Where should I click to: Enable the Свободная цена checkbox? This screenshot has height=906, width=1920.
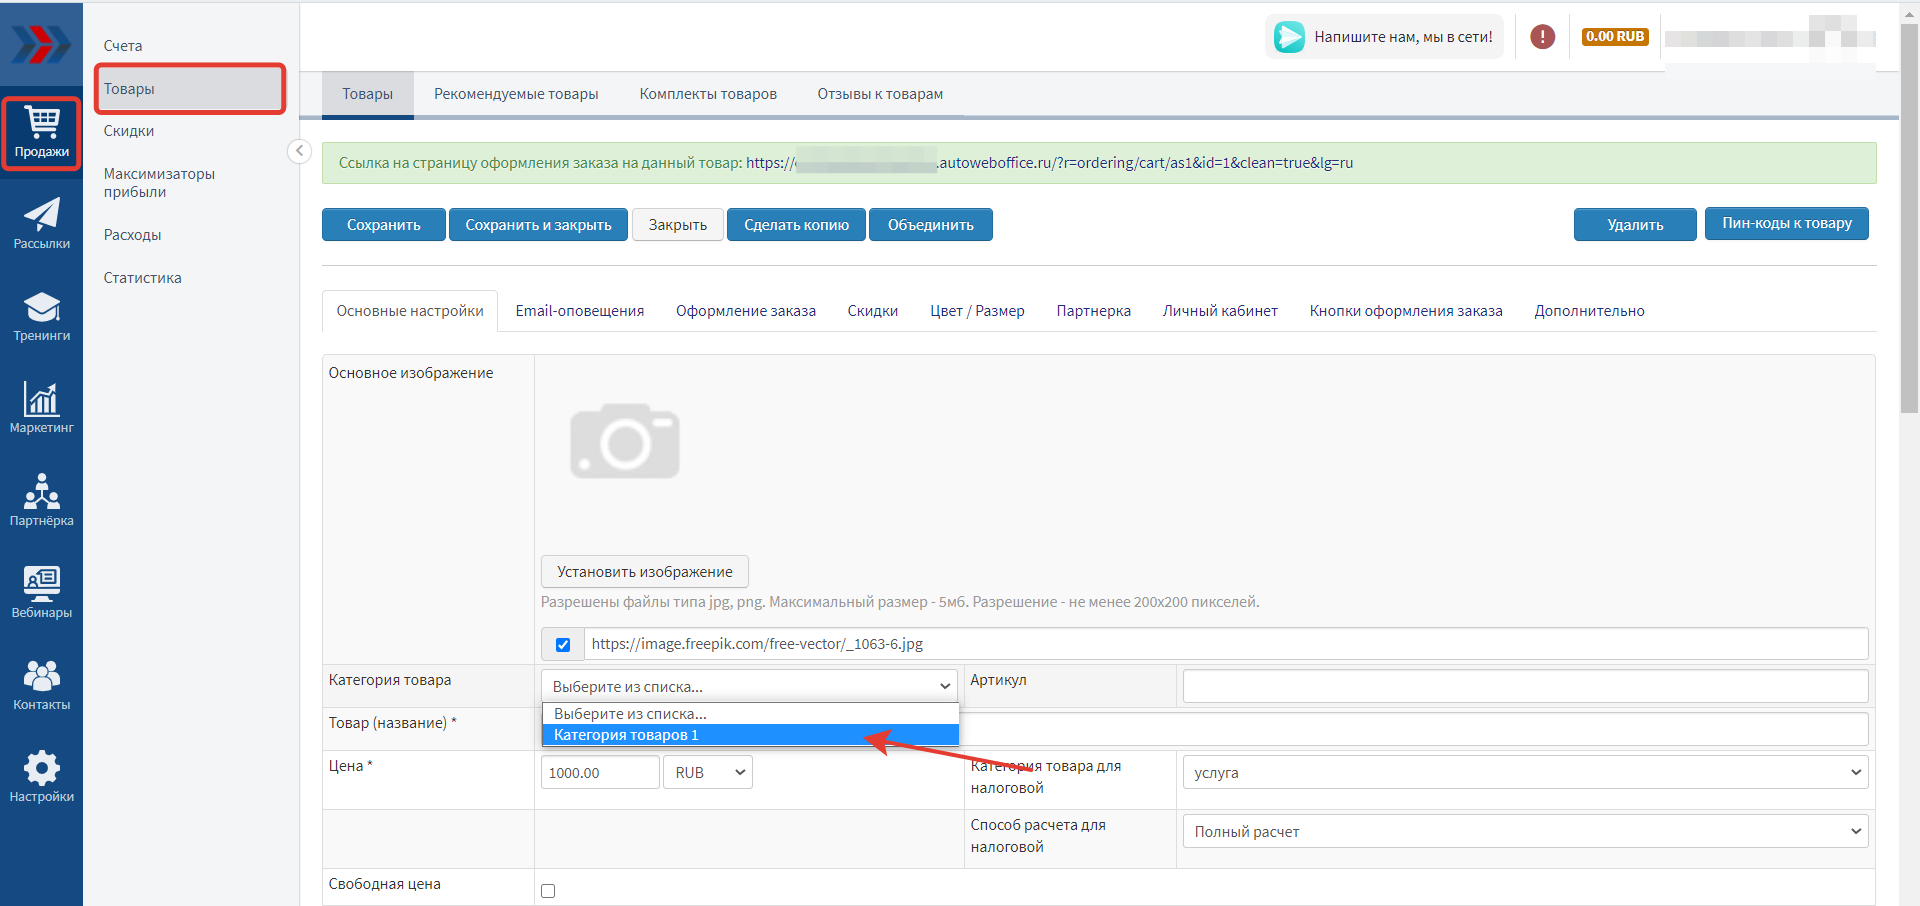[x=548, y=891]
